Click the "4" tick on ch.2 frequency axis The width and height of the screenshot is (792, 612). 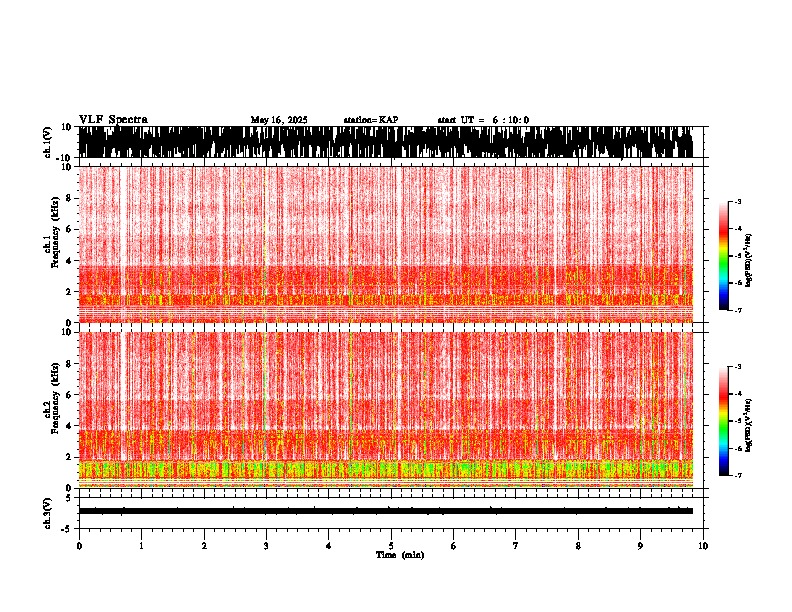70,426
